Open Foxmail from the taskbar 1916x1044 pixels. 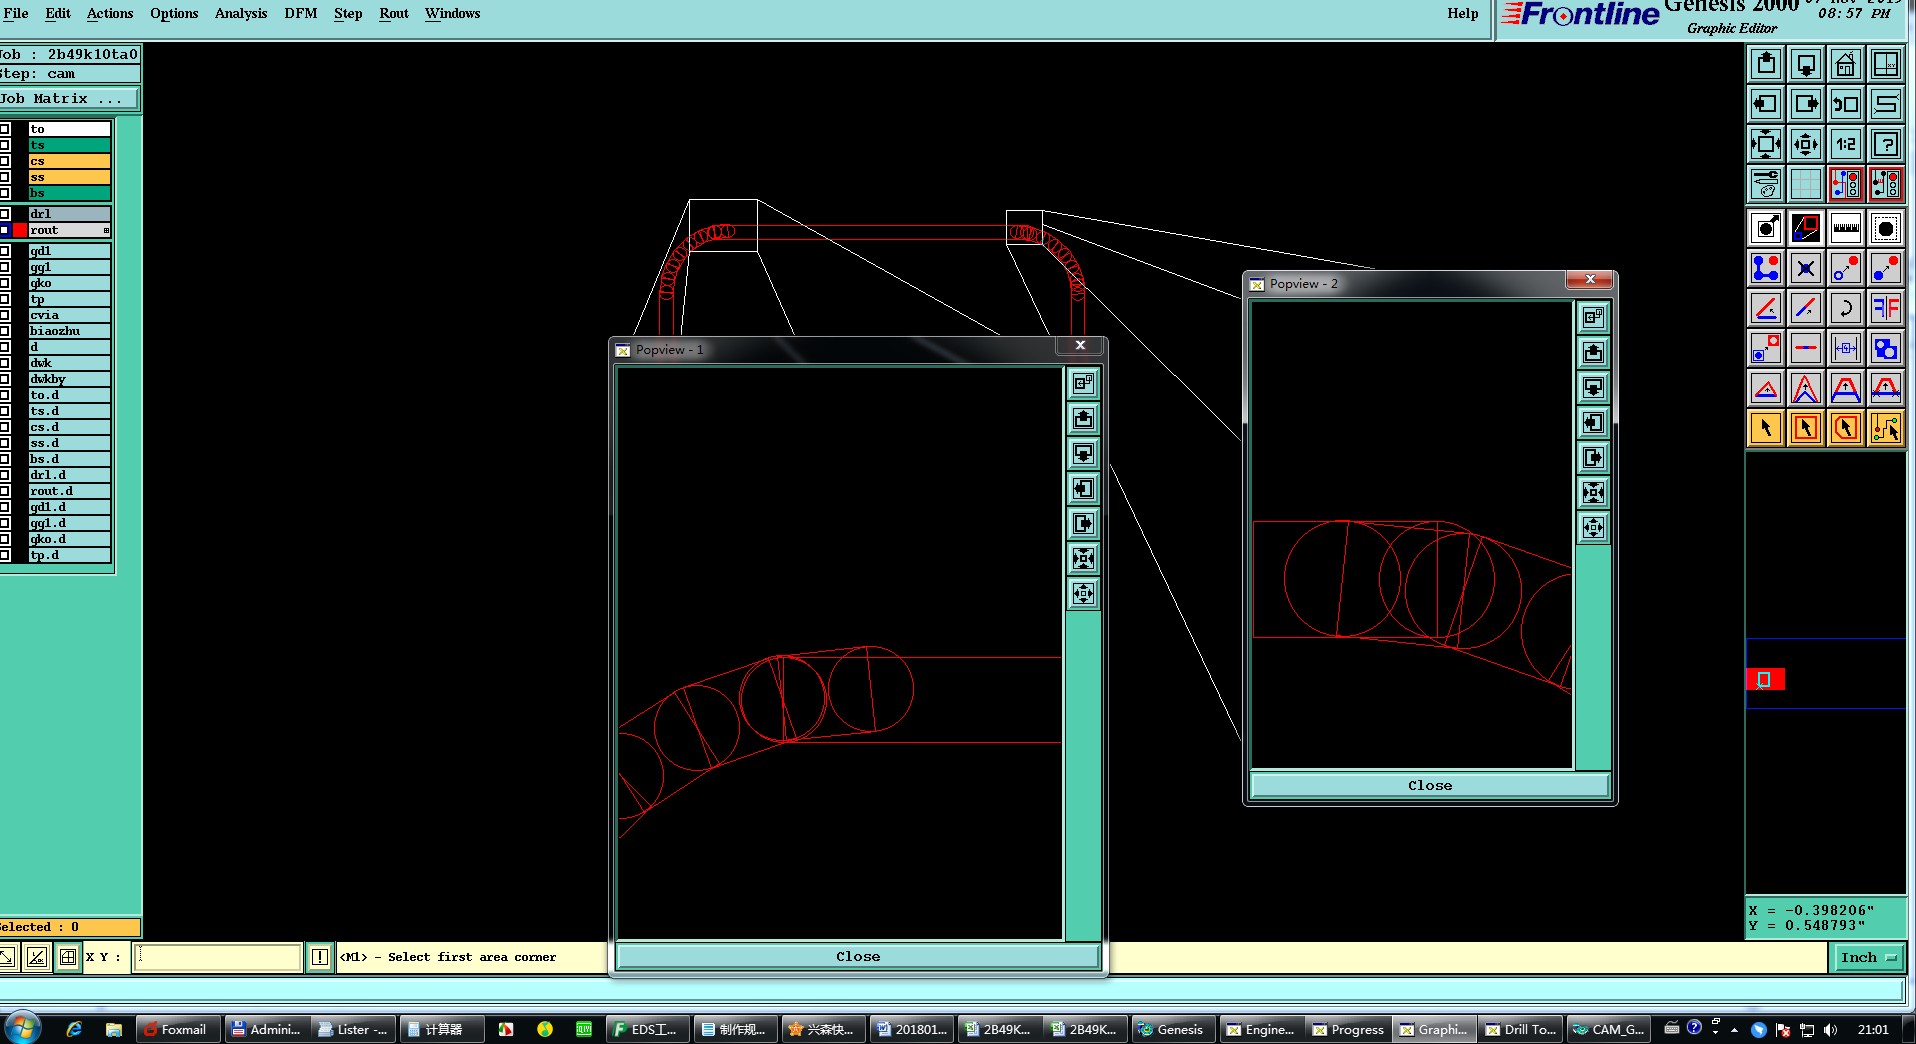click(x=176, y=1029)
